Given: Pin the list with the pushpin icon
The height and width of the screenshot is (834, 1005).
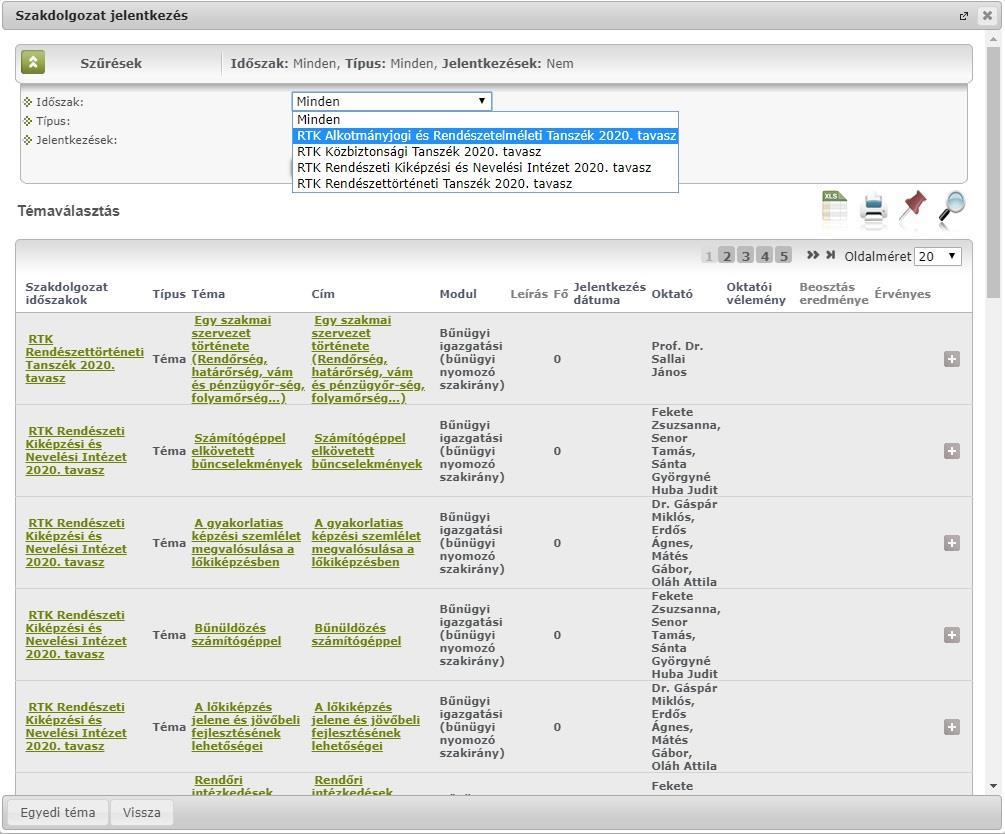Looking at the screenshot, I should 912,207.
